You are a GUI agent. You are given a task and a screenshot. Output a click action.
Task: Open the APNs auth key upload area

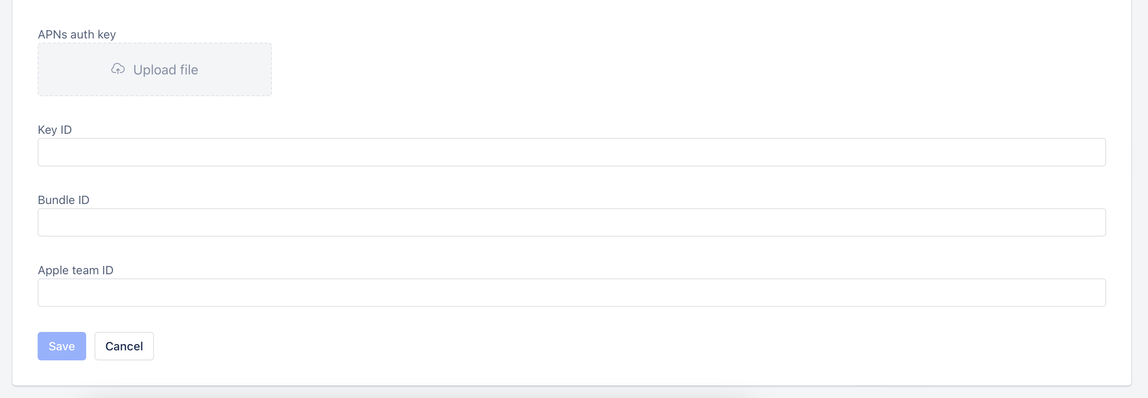pyautogui.click(x=154, y=70)
